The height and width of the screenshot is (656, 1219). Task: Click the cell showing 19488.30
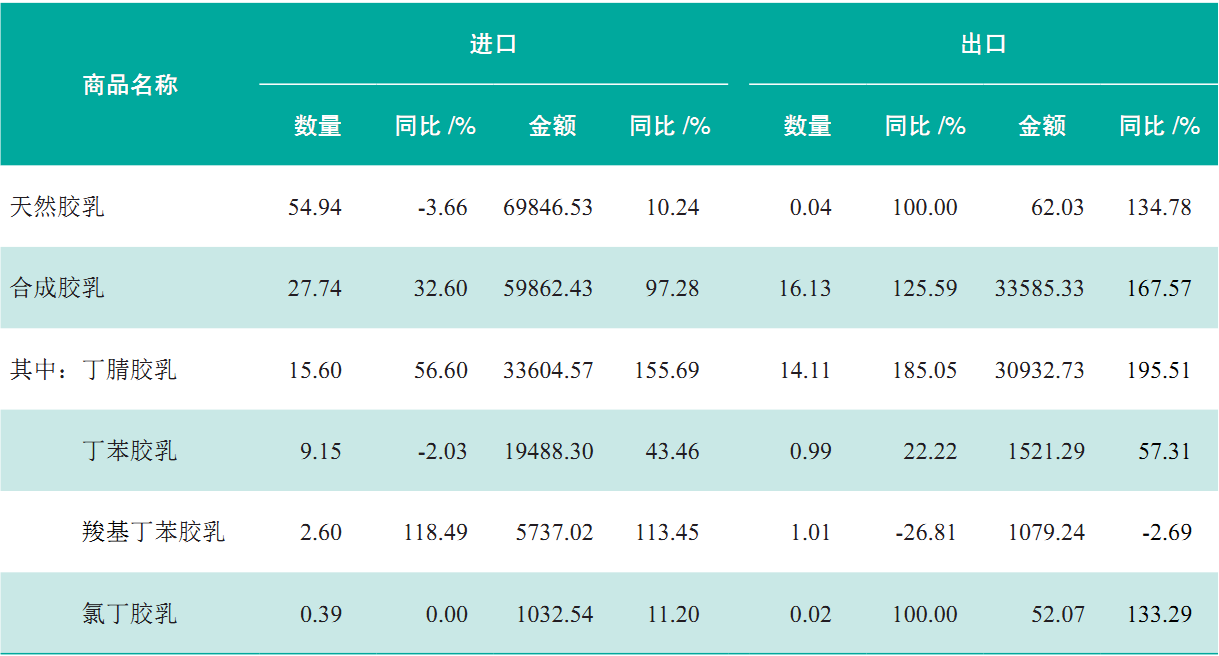(x=548, y=451)
